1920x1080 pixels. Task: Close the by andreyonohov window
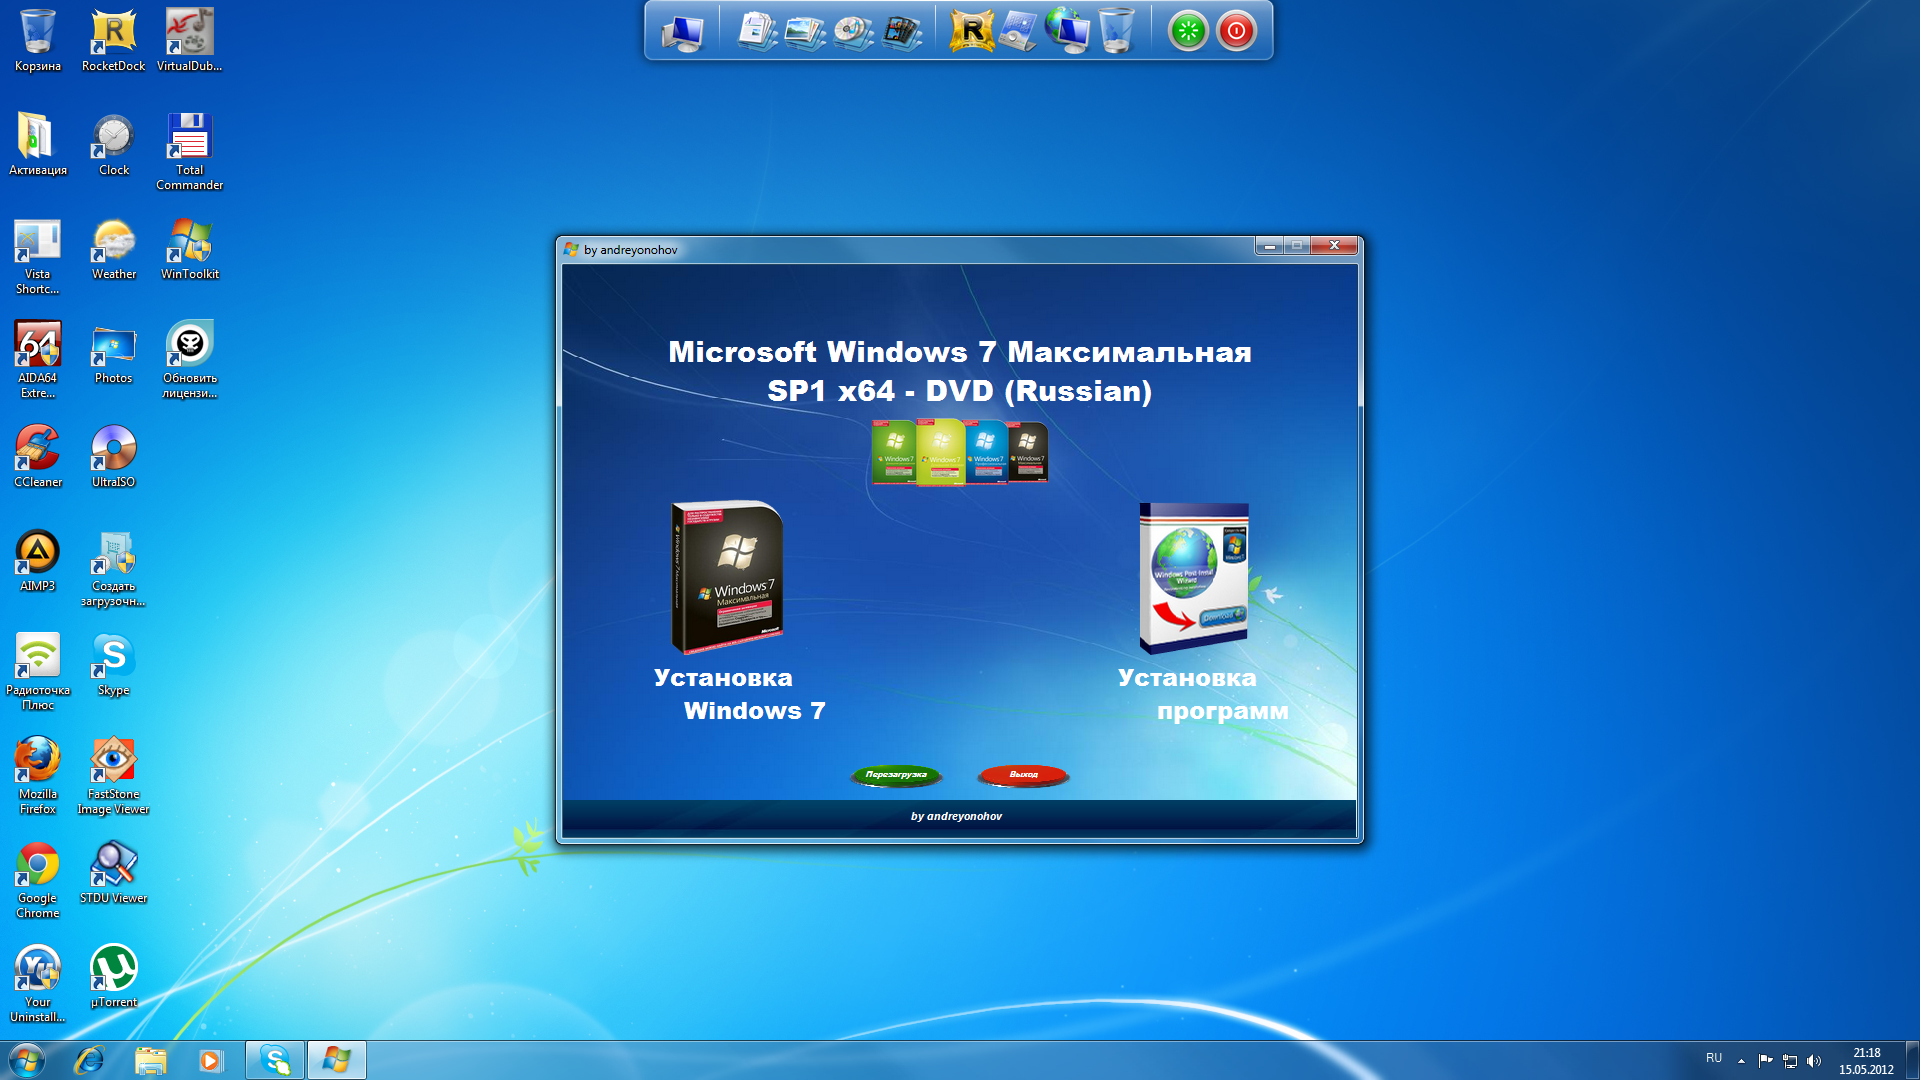(1334, 246)
